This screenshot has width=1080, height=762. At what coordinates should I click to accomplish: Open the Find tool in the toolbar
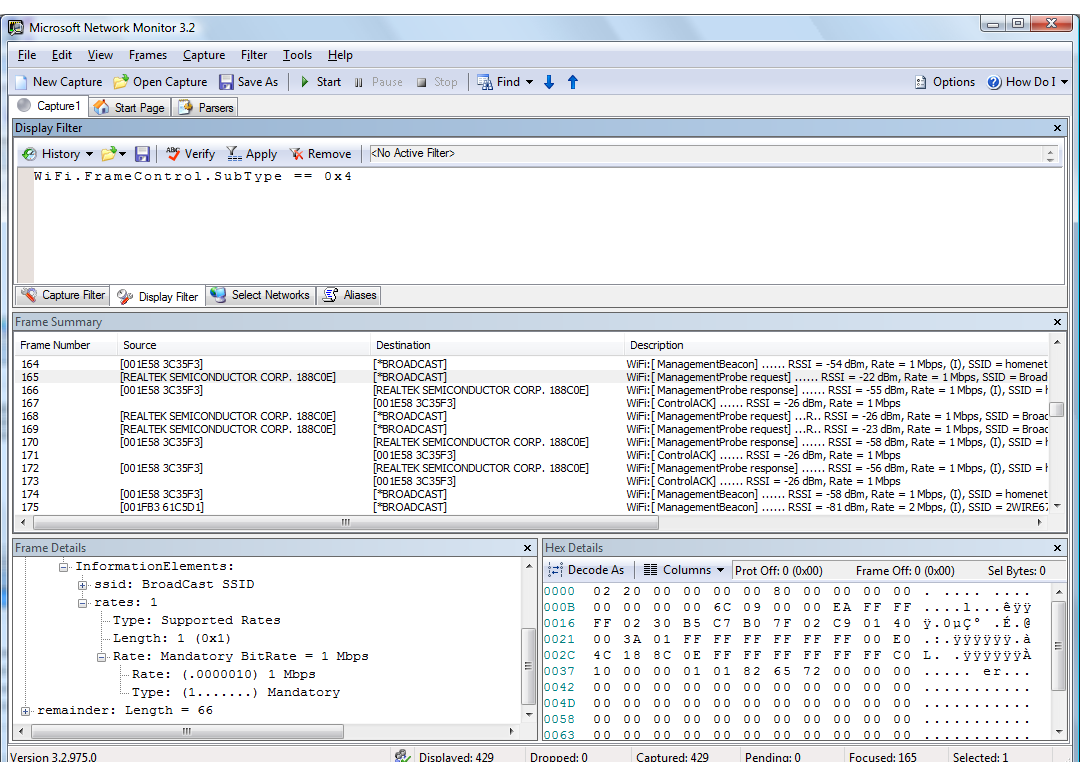point(499,82)
